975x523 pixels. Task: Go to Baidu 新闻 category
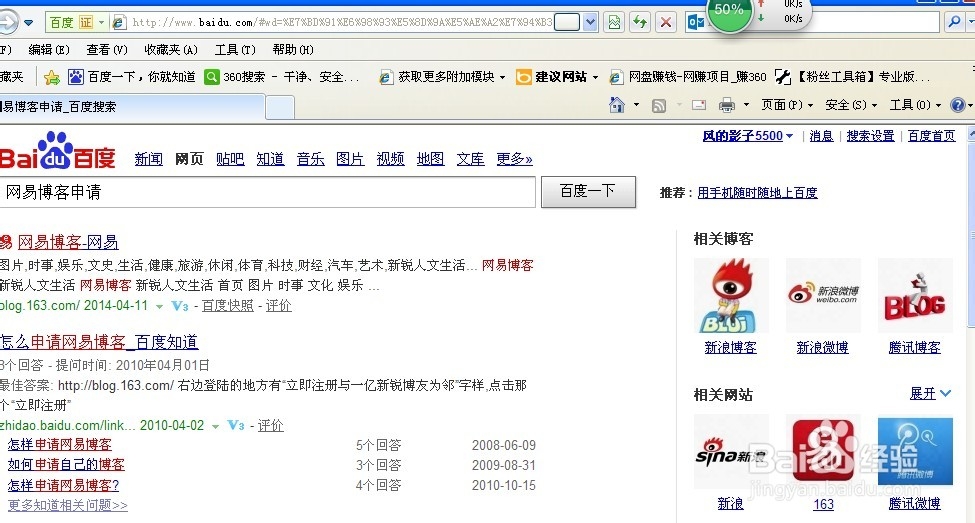click(149, 159)
